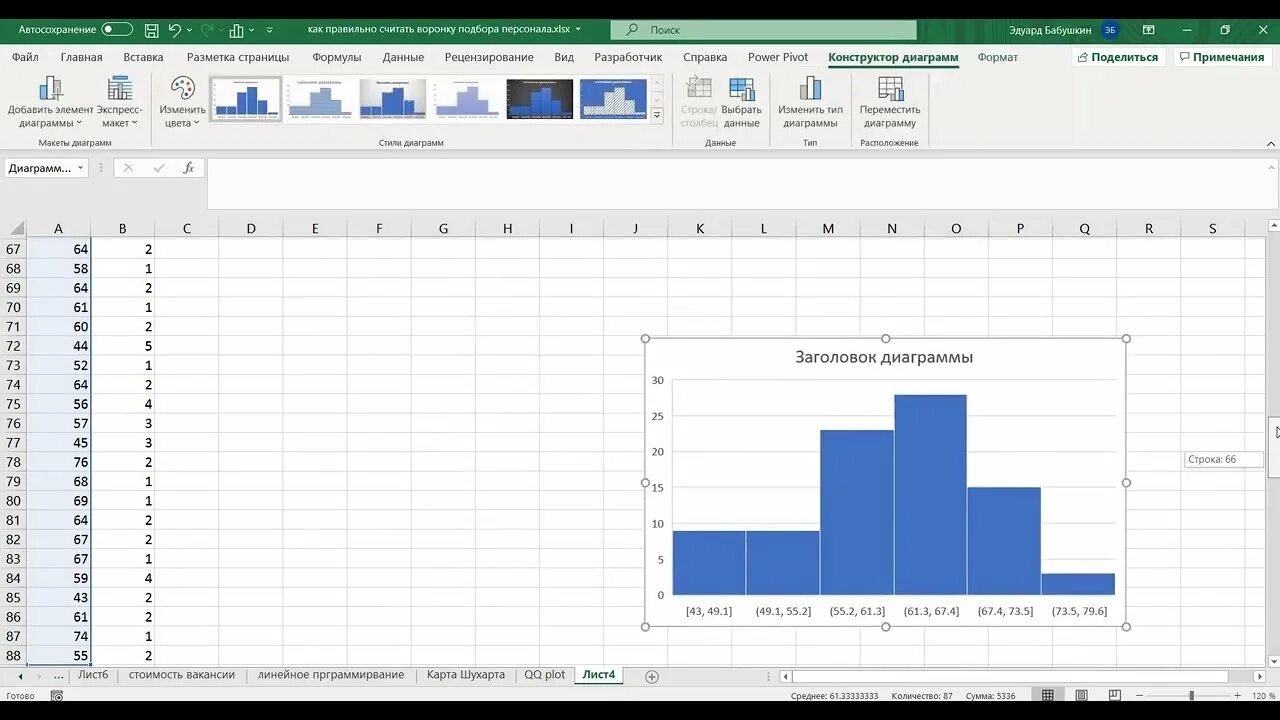Select the blue patterned chart style
The width and height of the screenshot is (1280, 720).
click(613, 99)
